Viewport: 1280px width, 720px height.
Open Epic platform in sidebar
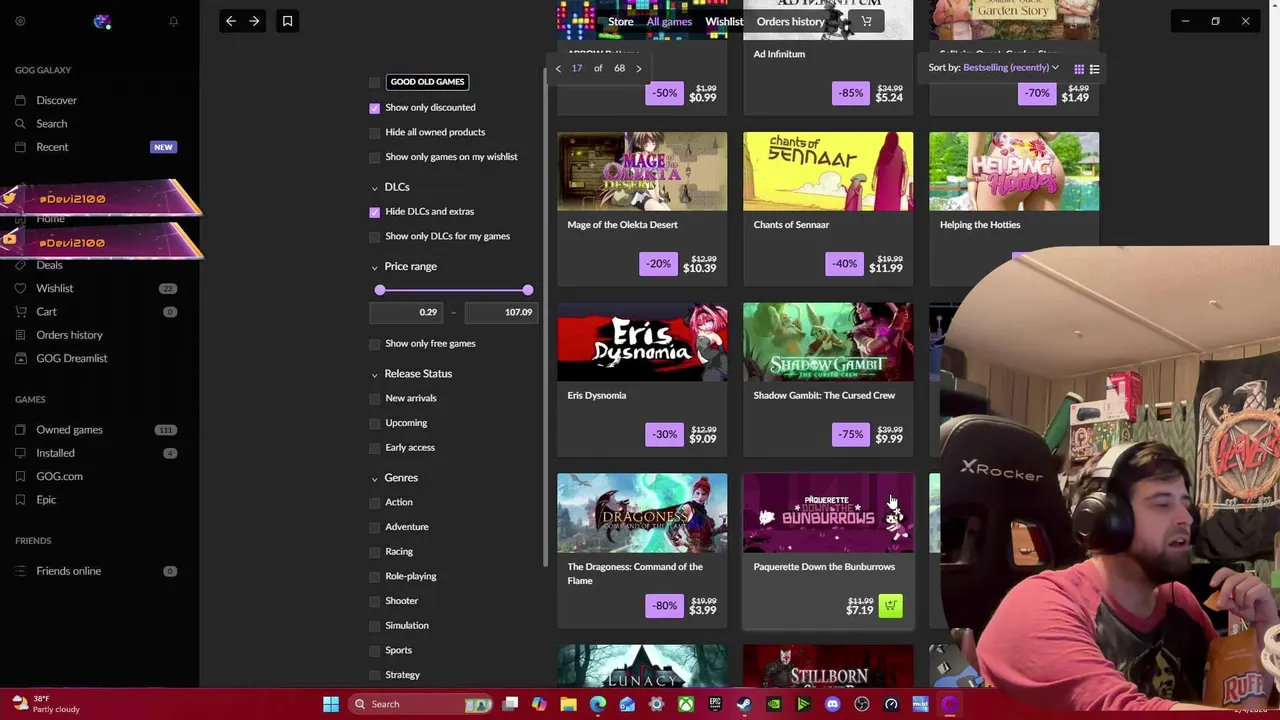tap(46, 500)
